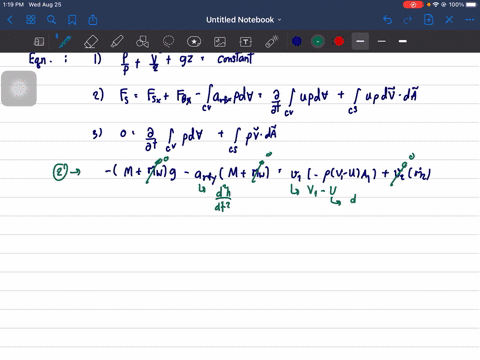Tap the share export icon
The height and width of the screenshot is (360, 480).
pos(93,20)
